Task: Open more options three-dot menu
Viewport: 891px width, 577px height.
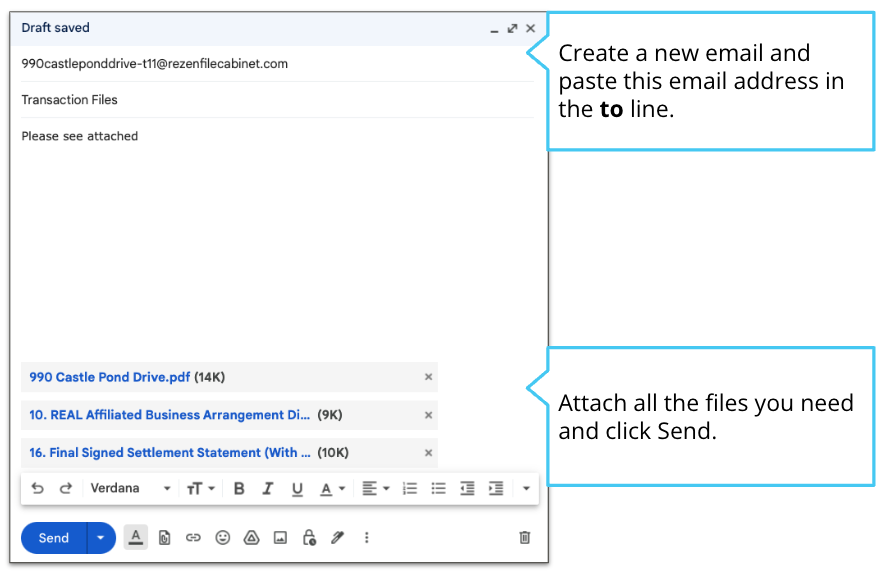Action: click(367, 538)
